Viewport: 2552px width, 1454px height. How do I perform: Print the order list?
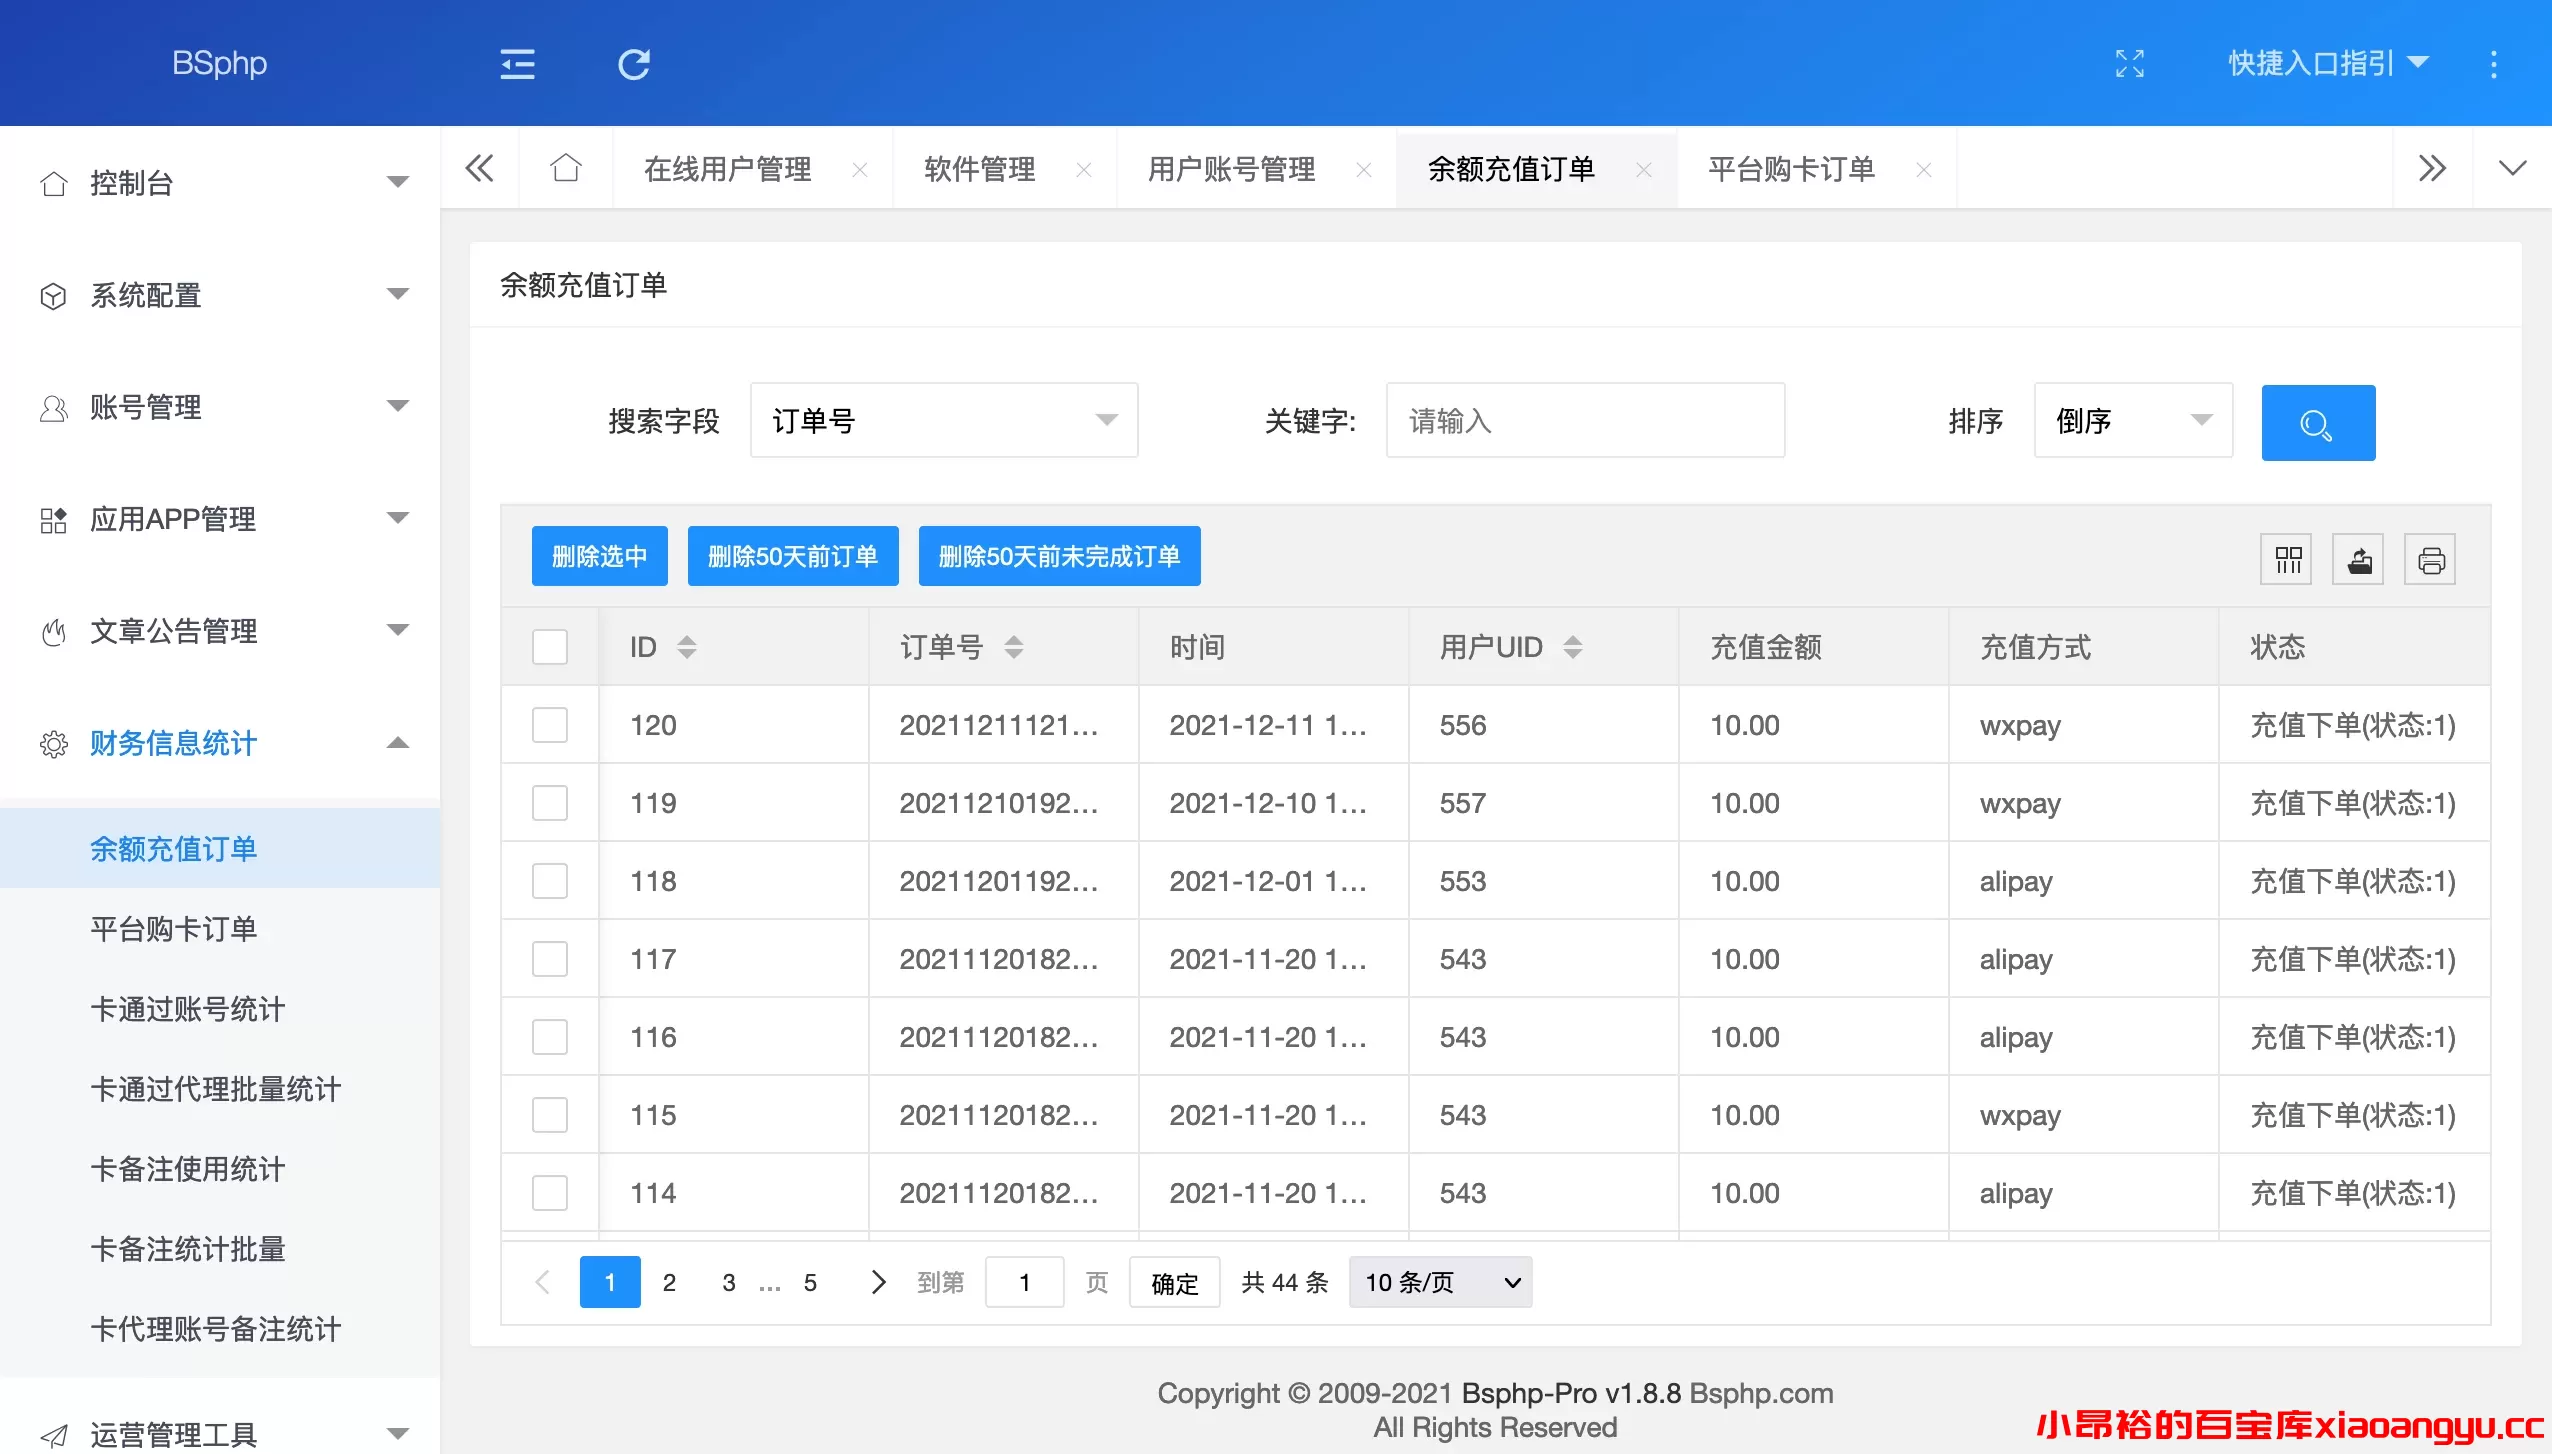pos(2431,559)
